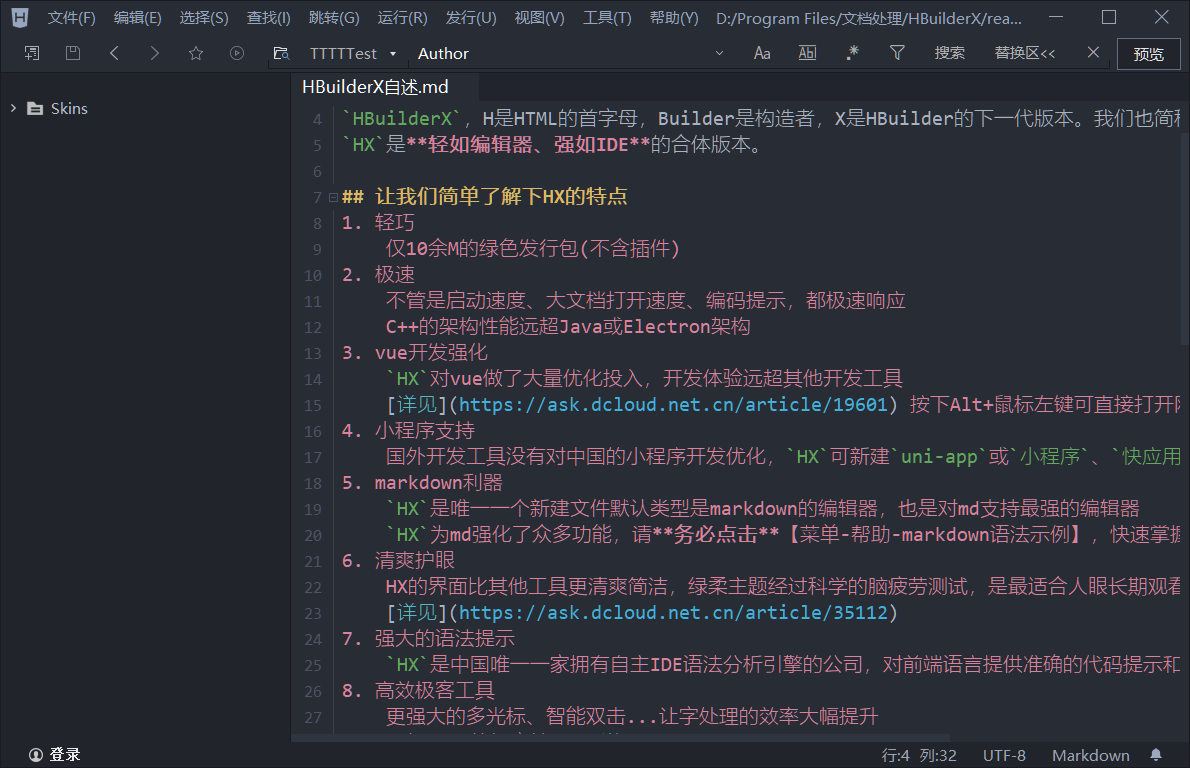Go back with the left arrow

(114, 53)
